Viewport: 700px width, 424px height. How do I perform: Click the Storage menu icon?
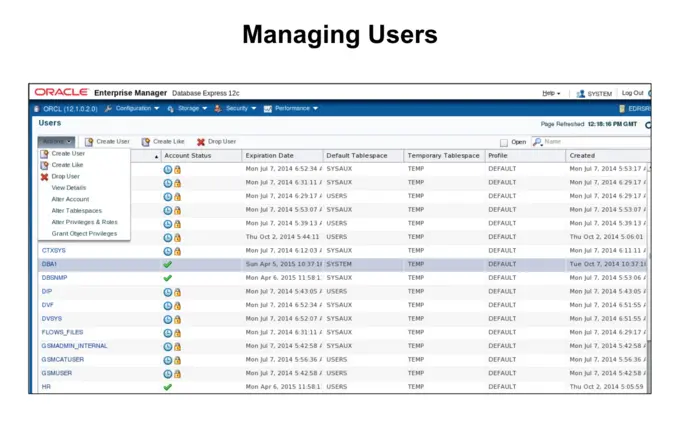click(171, 108)
